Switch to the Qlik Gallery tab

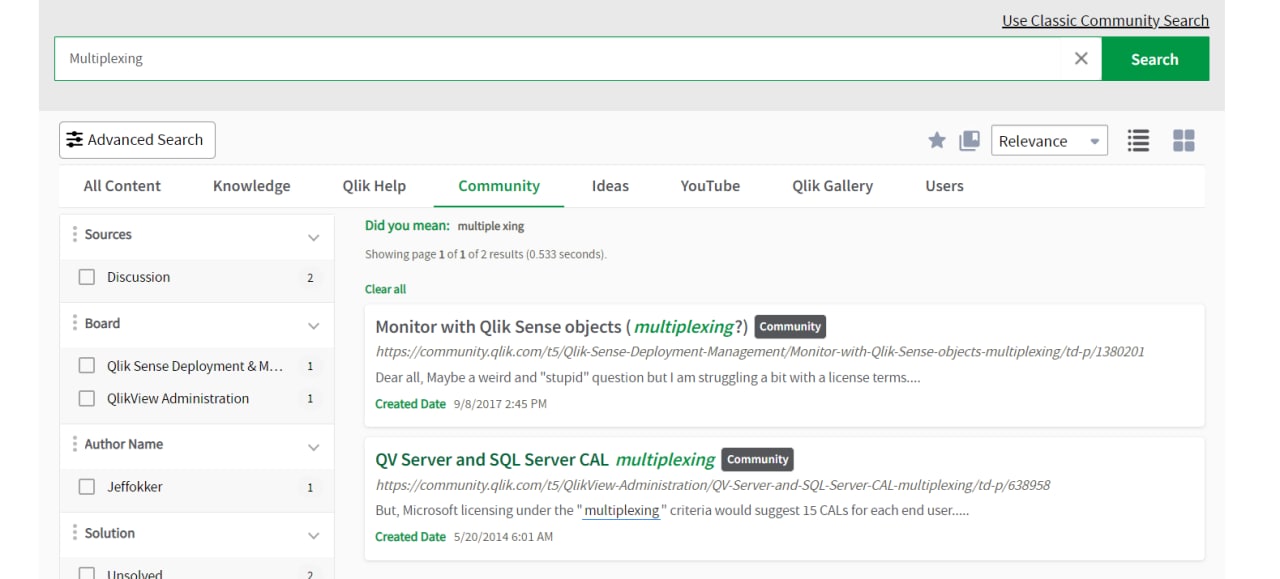tap(833, 186)
